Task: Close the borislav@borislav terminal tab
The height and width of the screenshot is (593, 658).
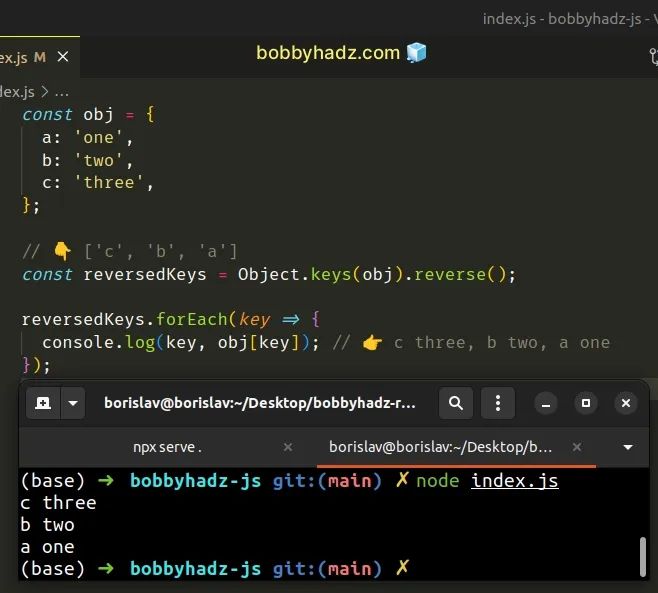Action: tap(577, 447)
